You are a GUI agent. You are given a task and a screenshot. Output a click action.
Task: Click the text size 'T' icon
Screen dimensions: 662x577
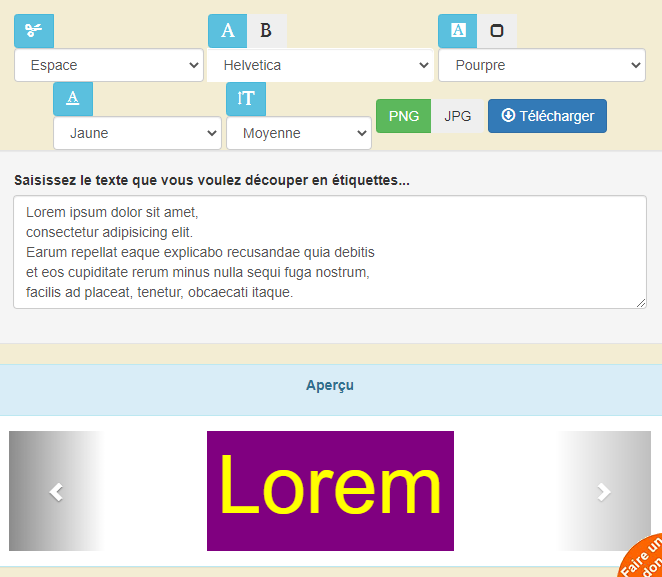coord(246,99)
